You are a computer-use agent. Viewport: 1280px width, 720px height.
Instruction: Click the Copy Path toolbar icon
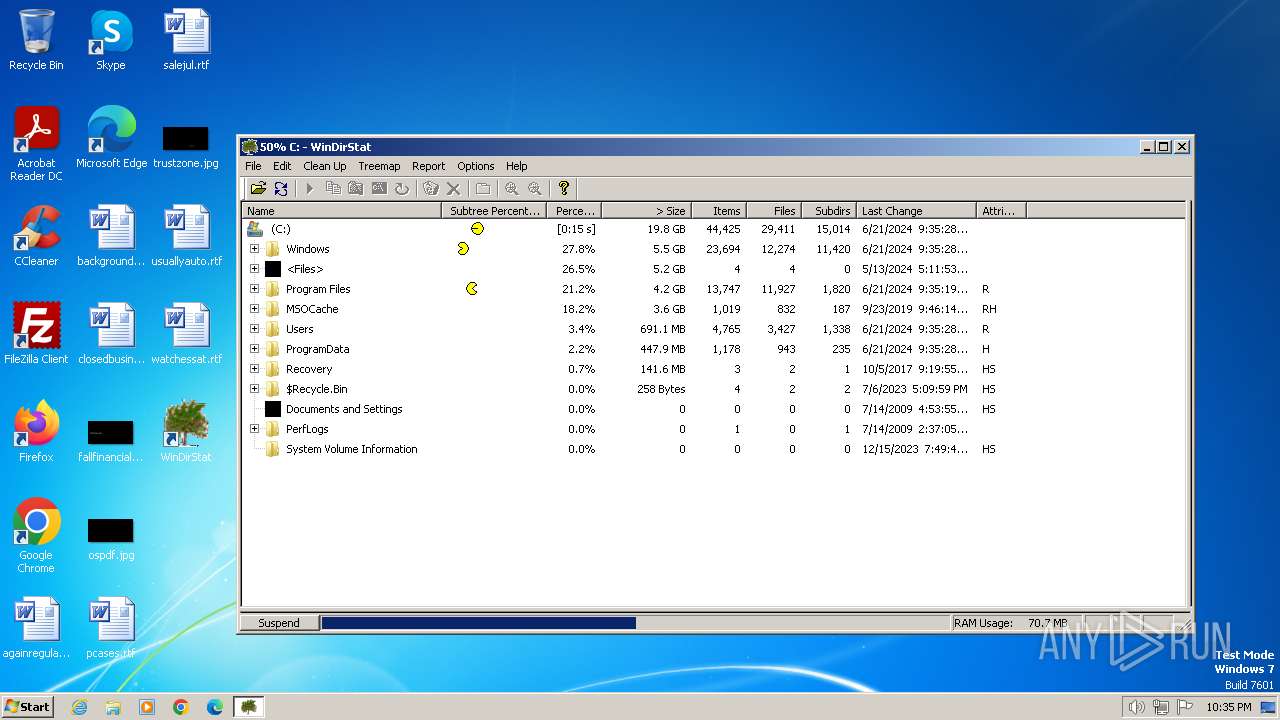333,188
